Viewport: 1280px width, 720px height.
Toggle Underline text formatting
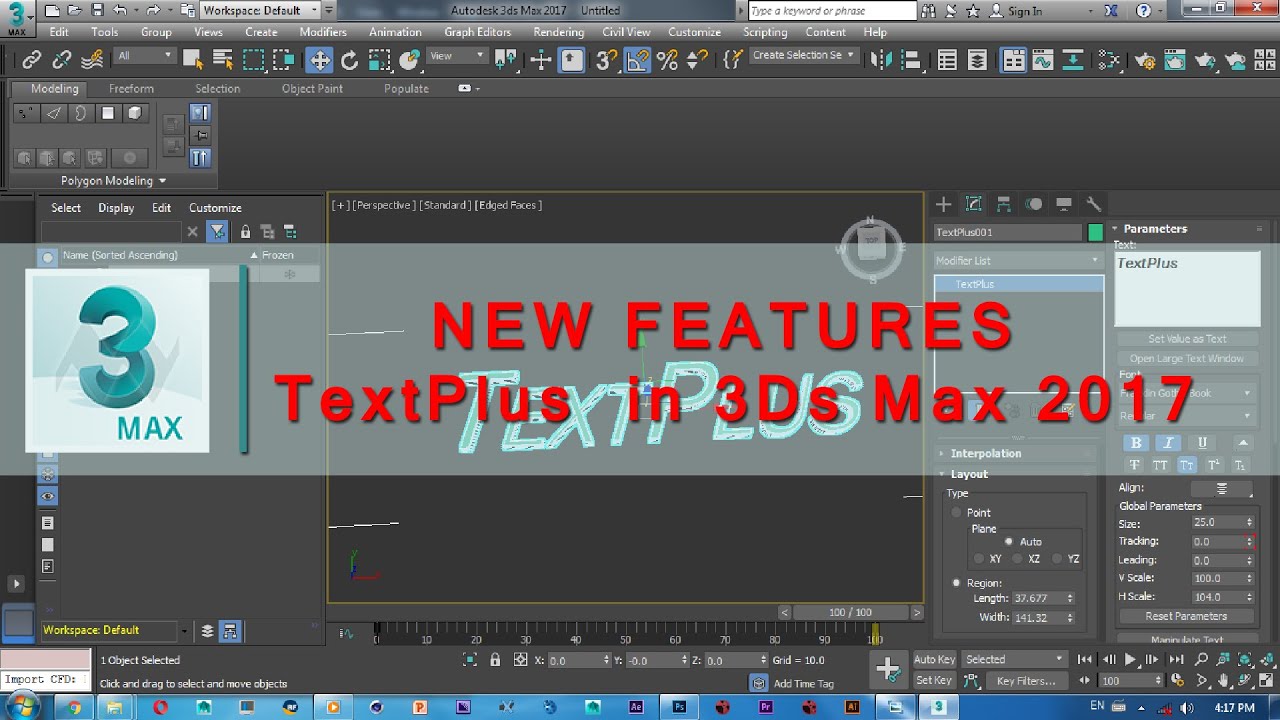pos(1202,443)
